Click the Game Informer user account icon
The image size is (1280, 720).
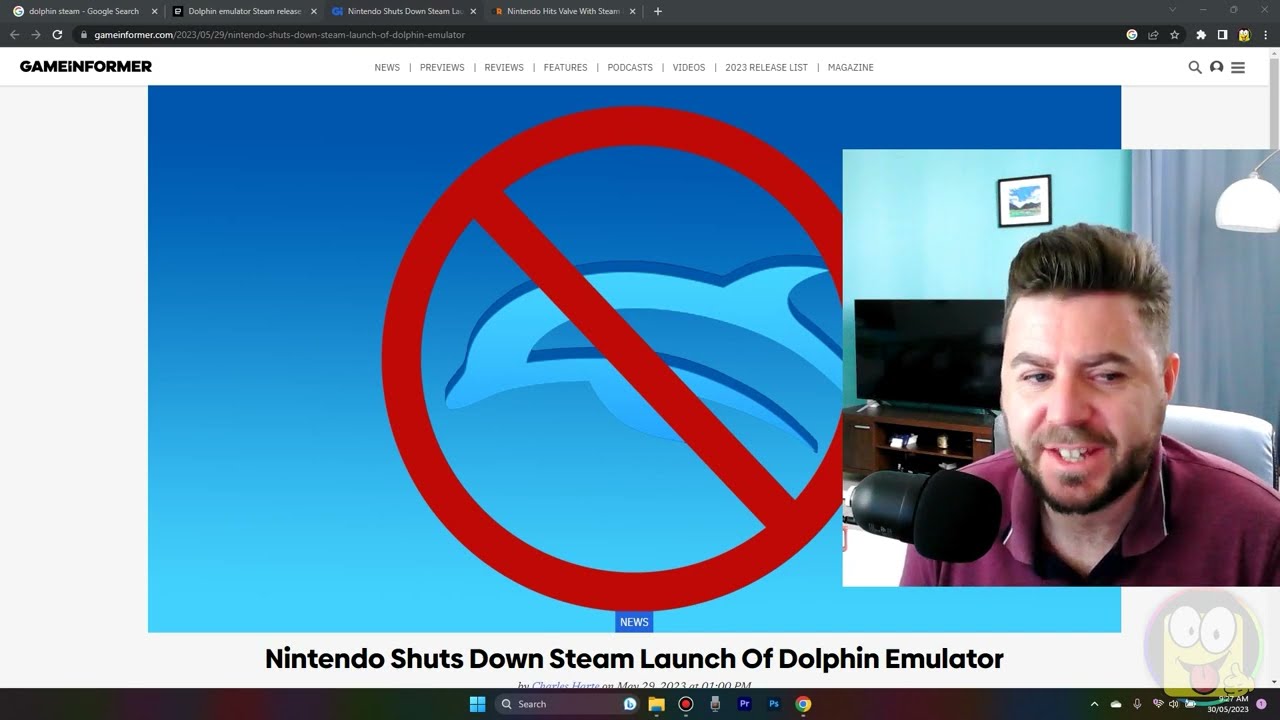[1216, 67]
